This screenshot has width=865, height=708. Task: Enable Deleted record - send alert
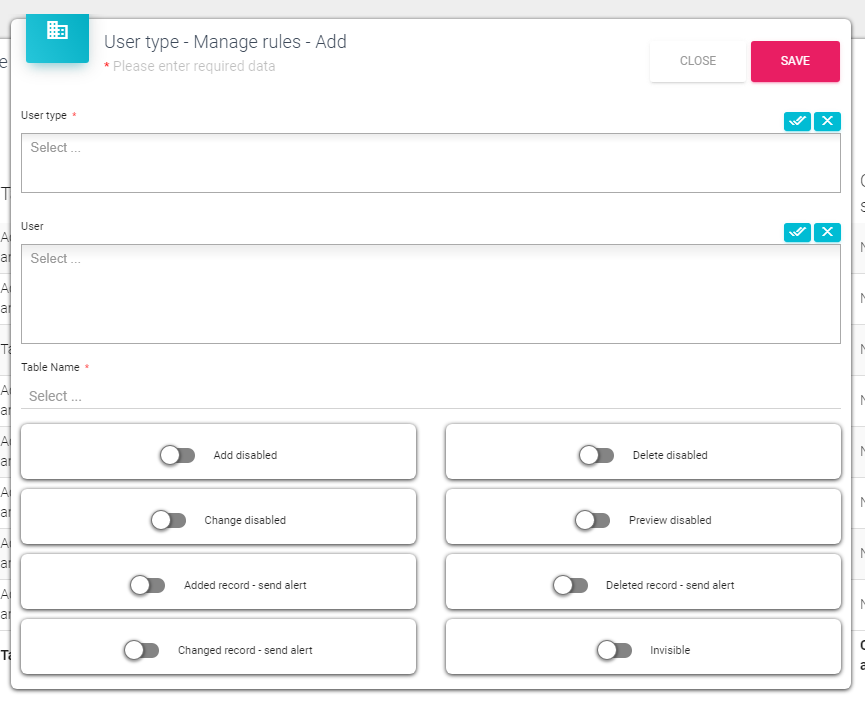[570, 585]
